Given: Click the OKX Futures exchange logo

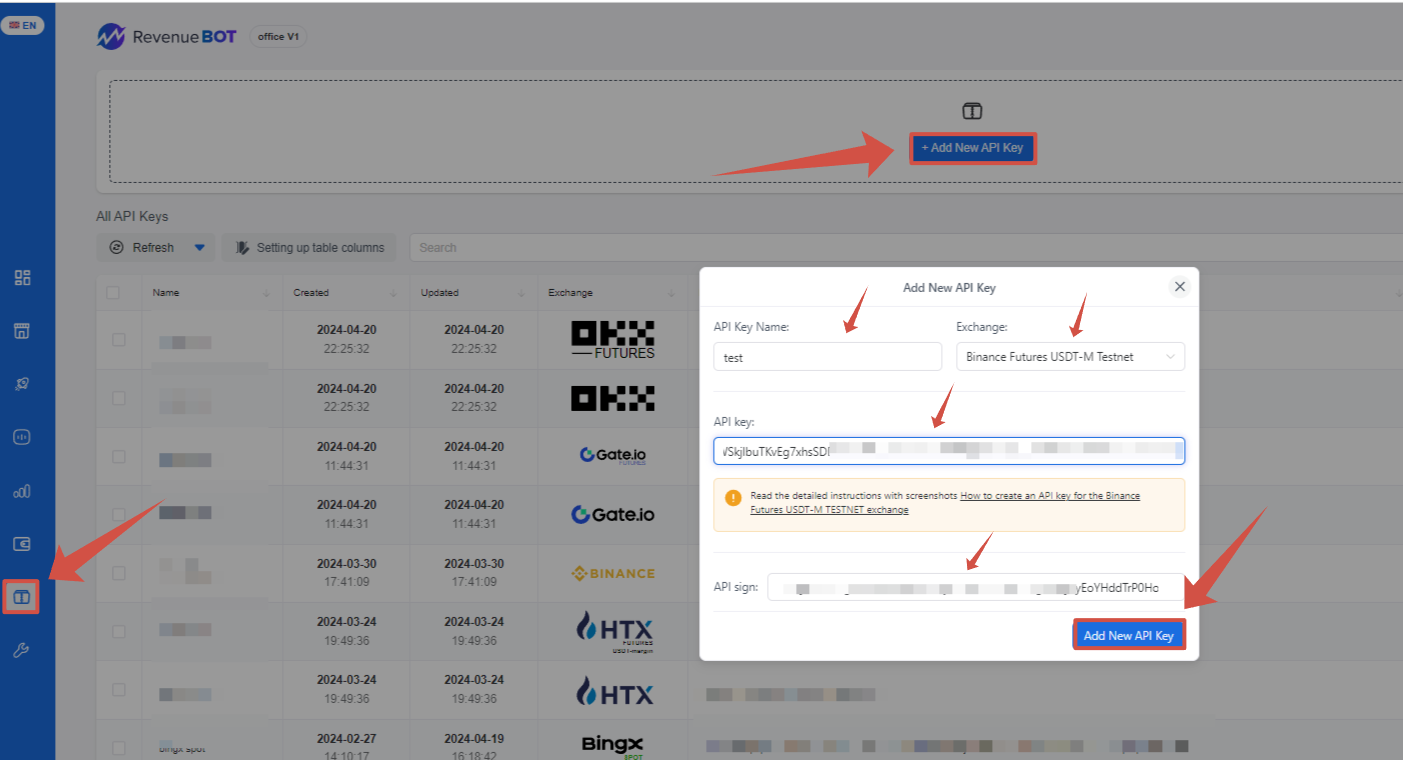Looking at the screenshot, I should [613, 340].
